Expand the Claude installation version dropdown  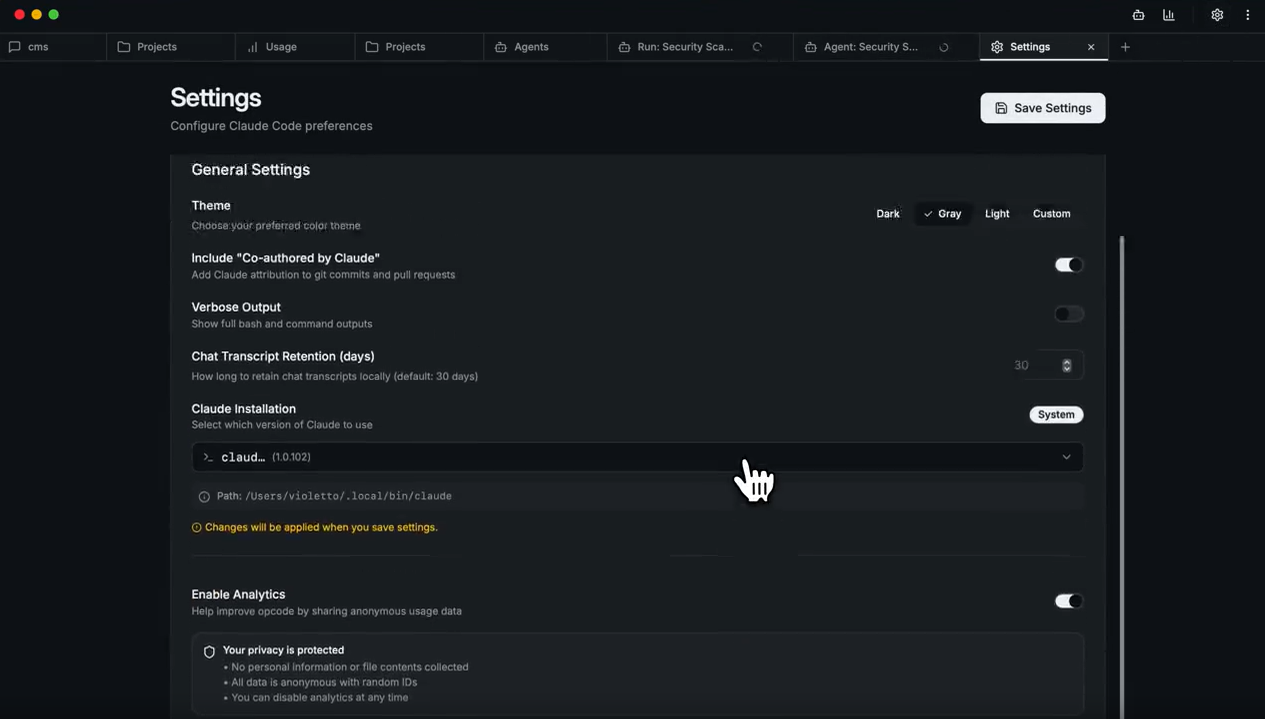[x=637, y=457]
